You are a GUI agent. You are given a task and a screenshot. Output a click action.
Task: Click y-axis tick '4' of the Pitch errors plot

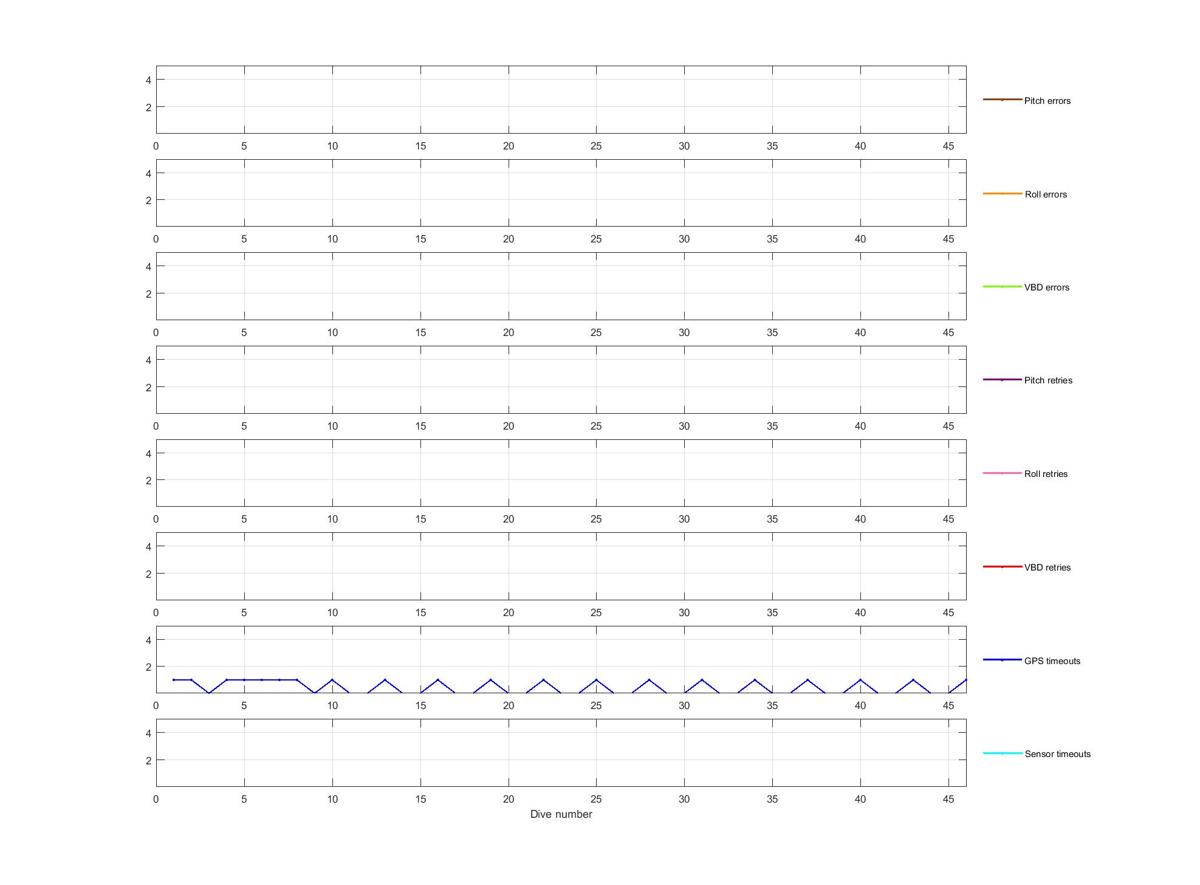pos(148,80)
